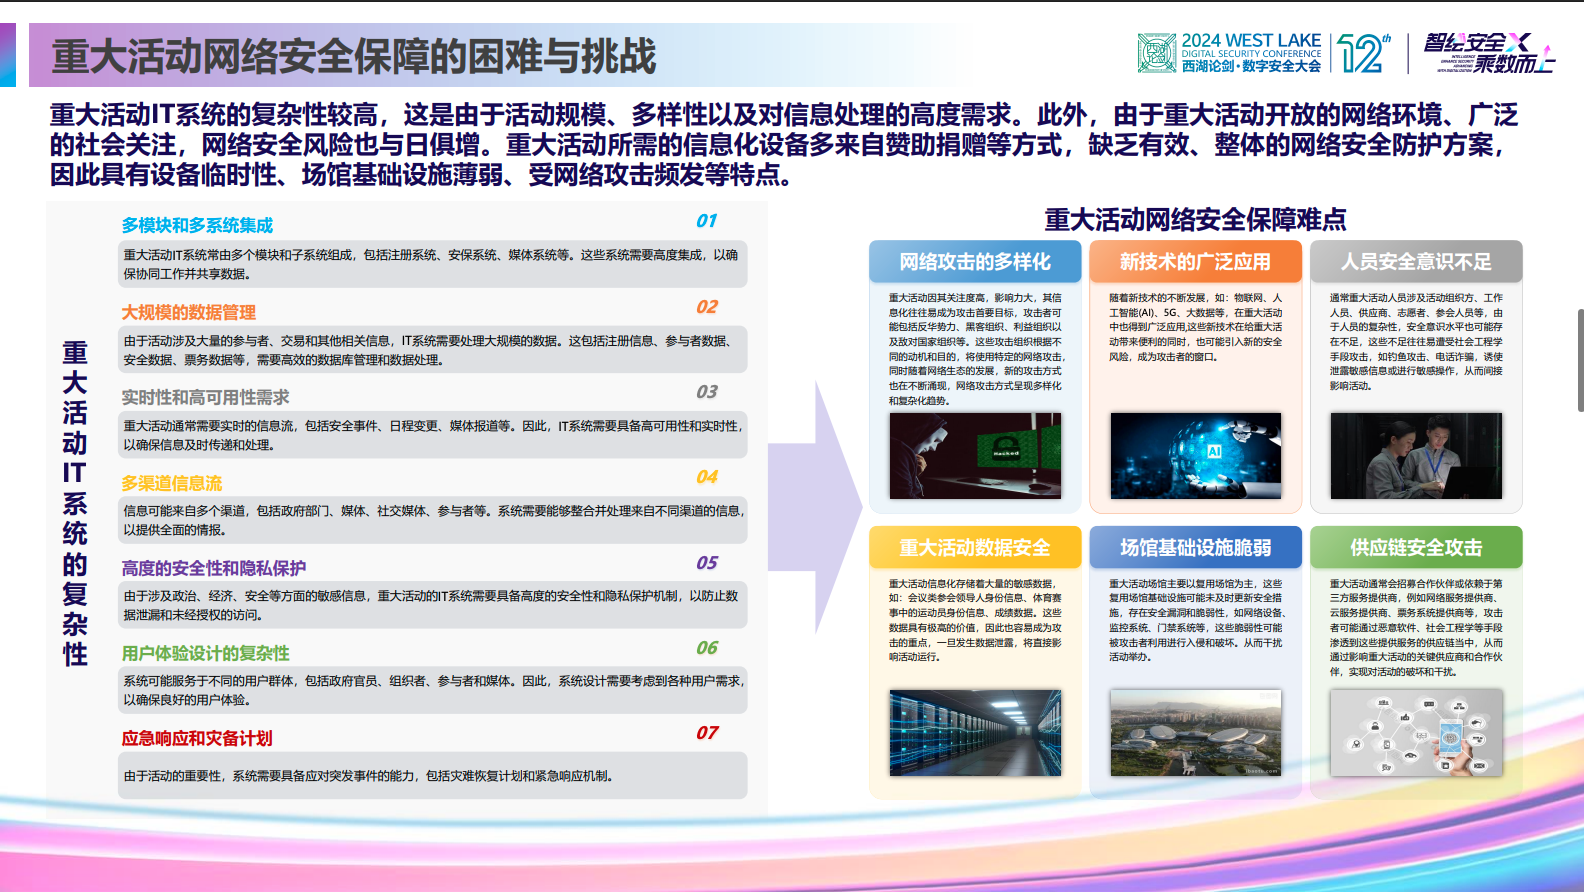Click the 2024 West Lake conference logo
This screenshot has height=892, width=1584.
[x=1229, y=53]
